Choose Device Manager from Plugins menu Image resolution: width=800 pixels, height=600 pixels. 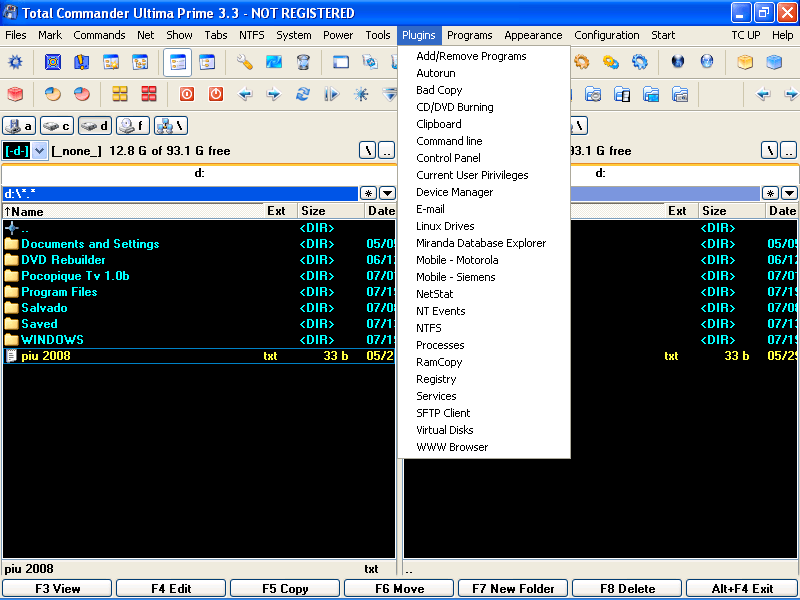tap(454, 192)
